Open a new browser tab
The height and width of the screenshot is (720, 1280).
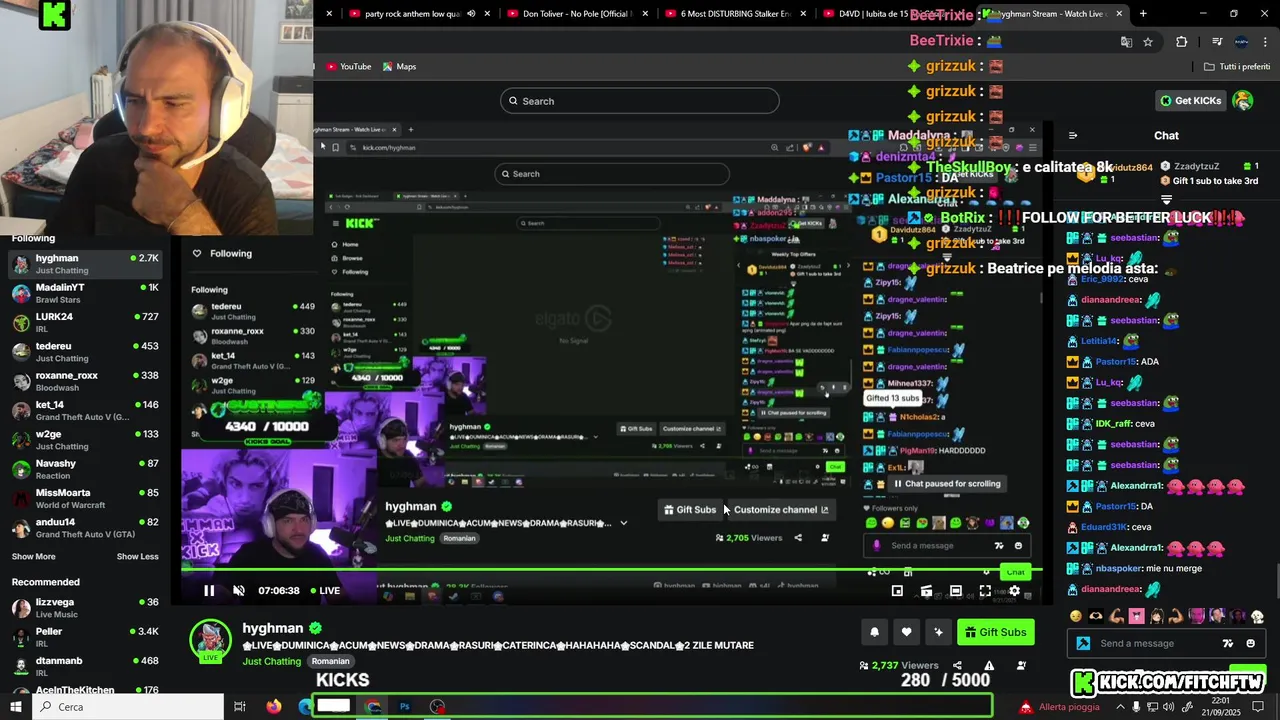[1143, 14]
